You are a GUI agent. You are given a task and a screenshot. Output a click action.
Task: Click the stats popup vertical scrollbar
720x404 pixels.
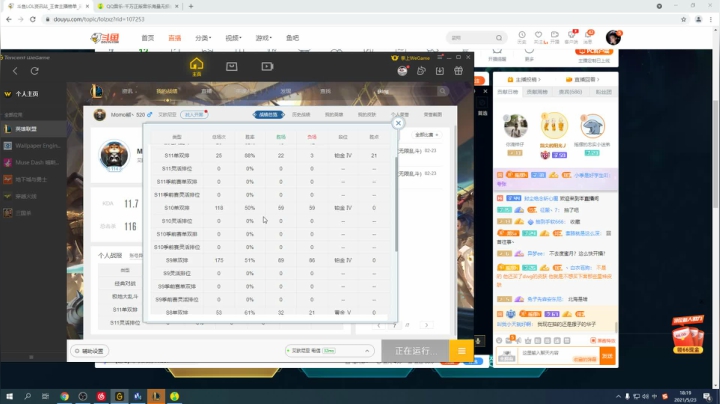coord(396,204)
